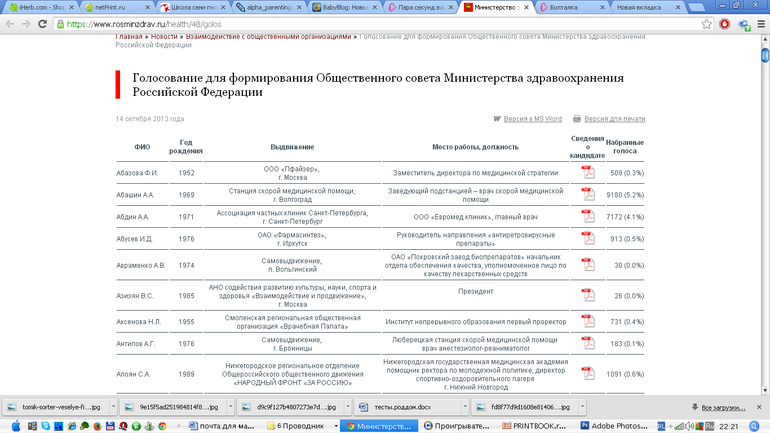Switch to Проигрыватель taskbar window

click(x=456, y=426)
